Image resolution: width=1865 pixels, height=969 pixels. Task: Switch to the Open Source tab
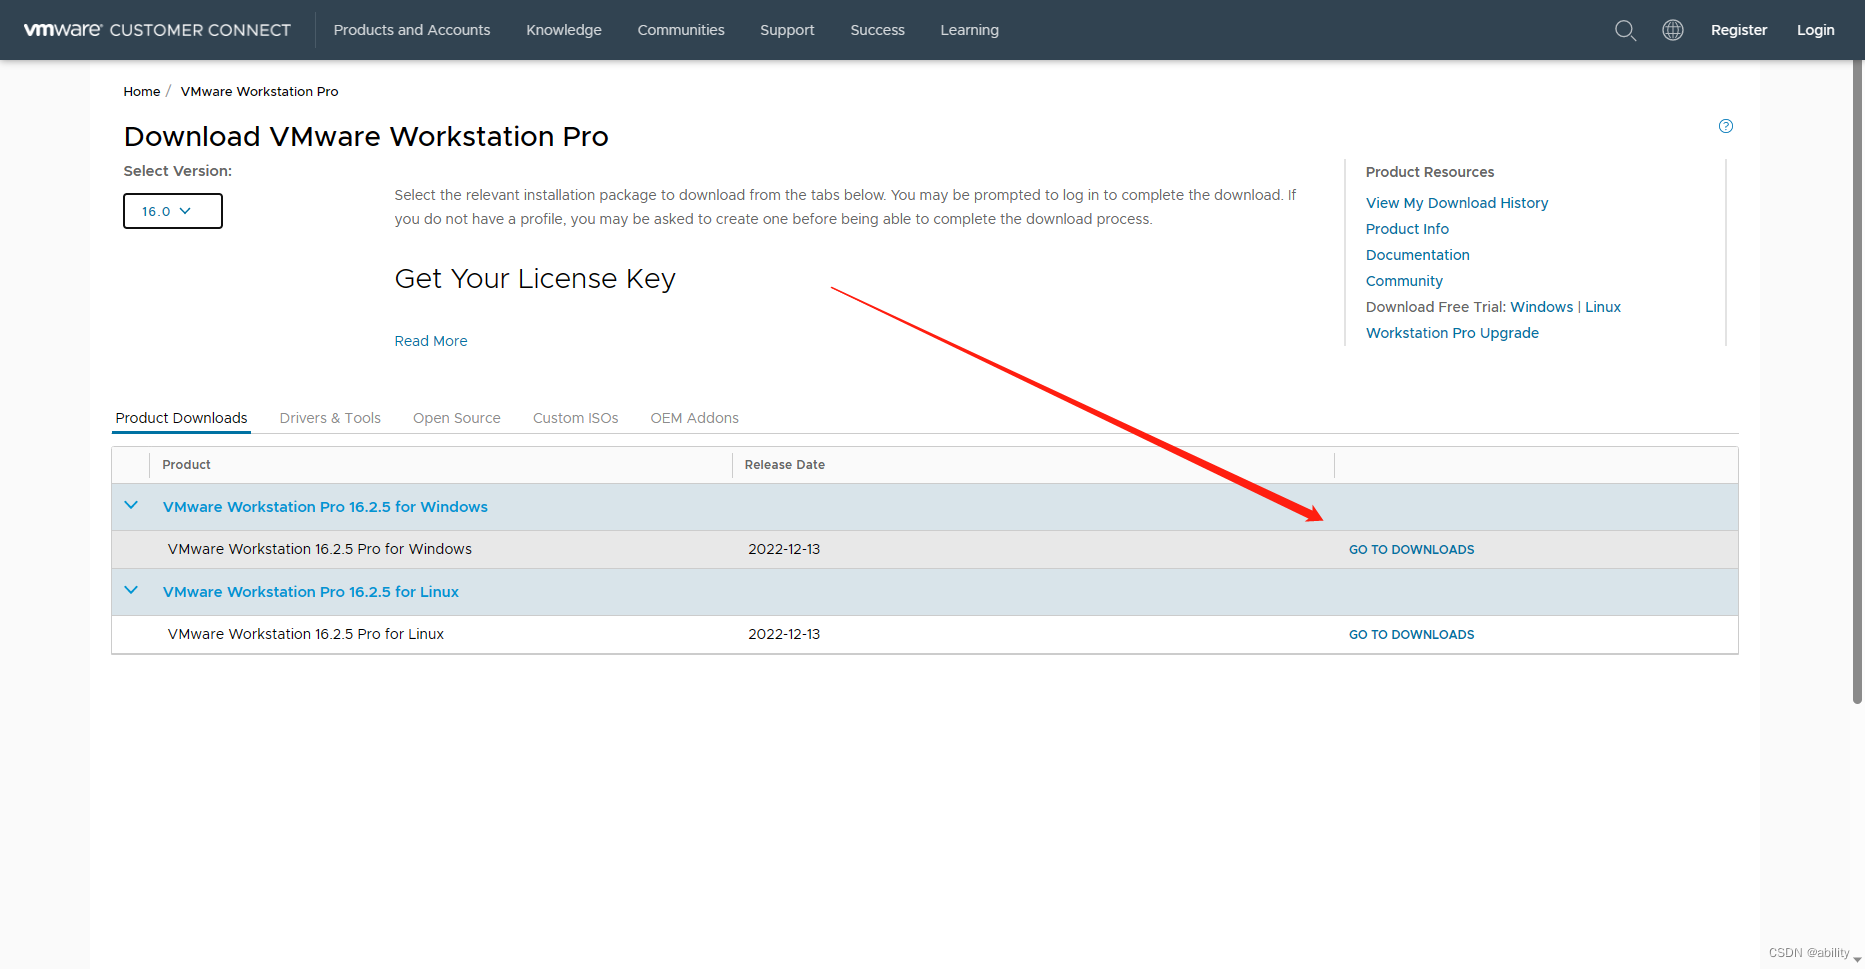click(x=457, y=418)
